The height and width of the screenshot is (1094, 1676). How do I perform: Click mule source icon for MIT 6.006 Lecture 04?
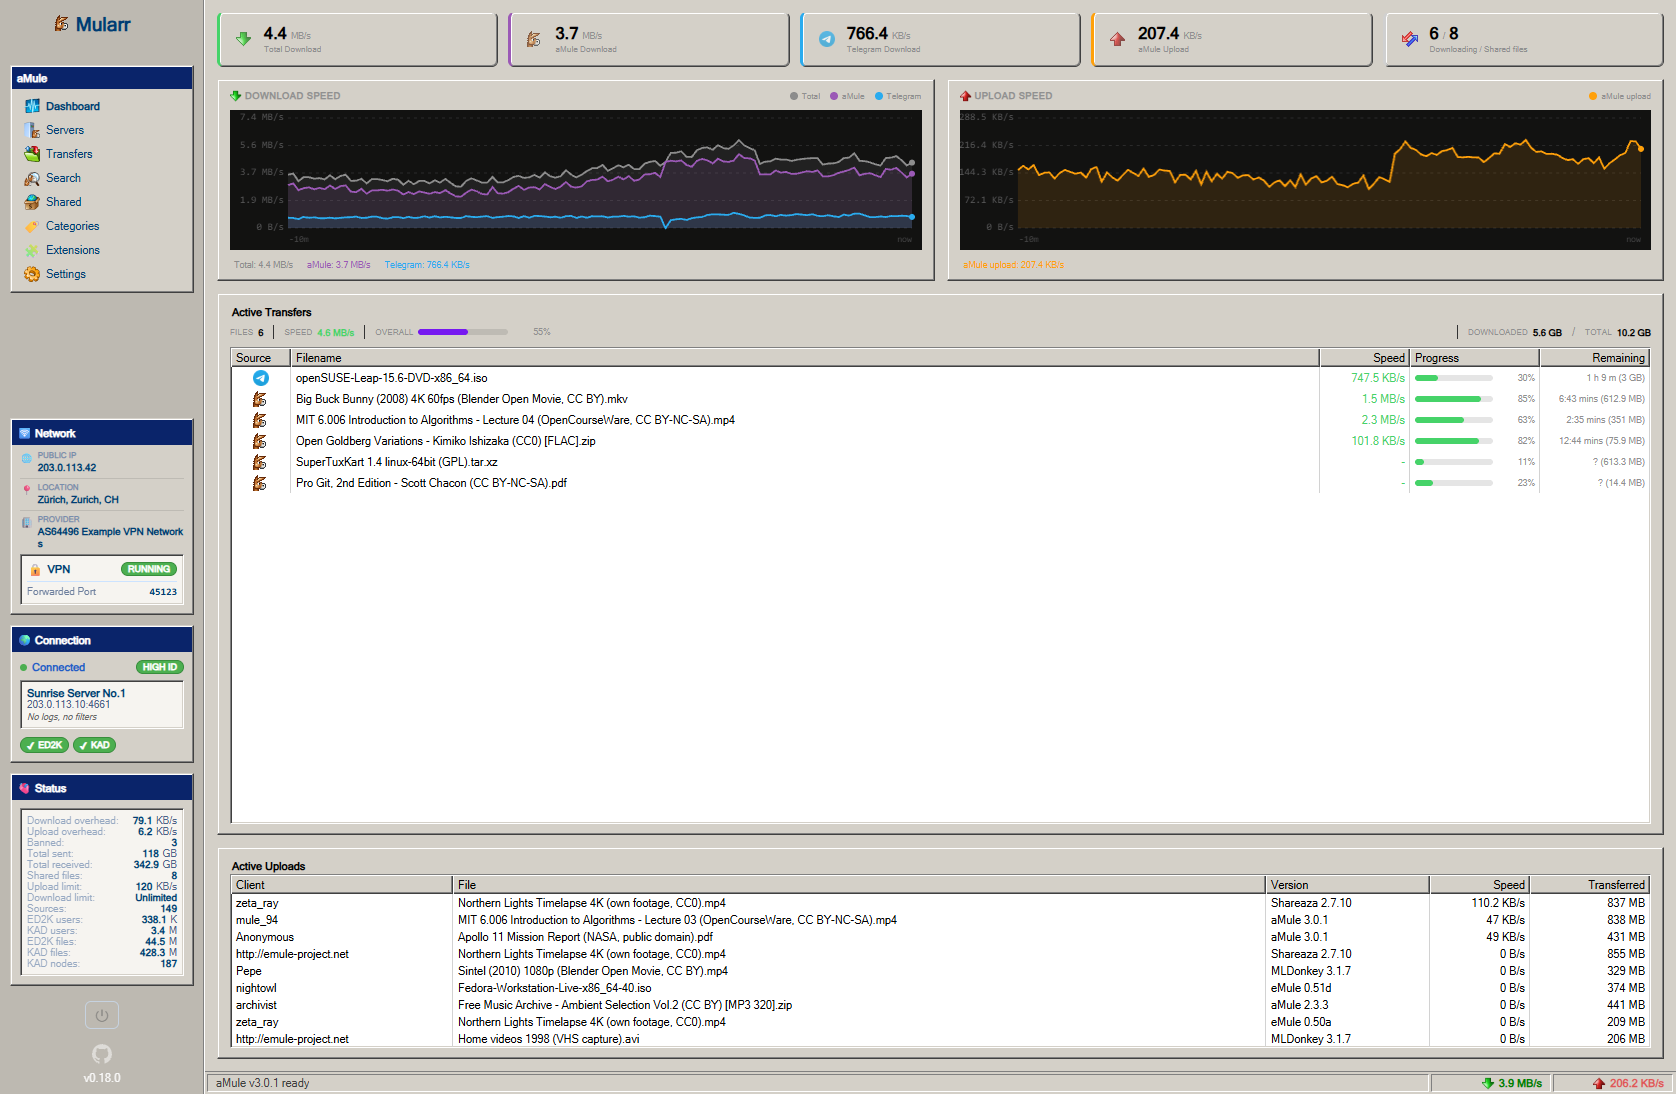tap(260, 420)
